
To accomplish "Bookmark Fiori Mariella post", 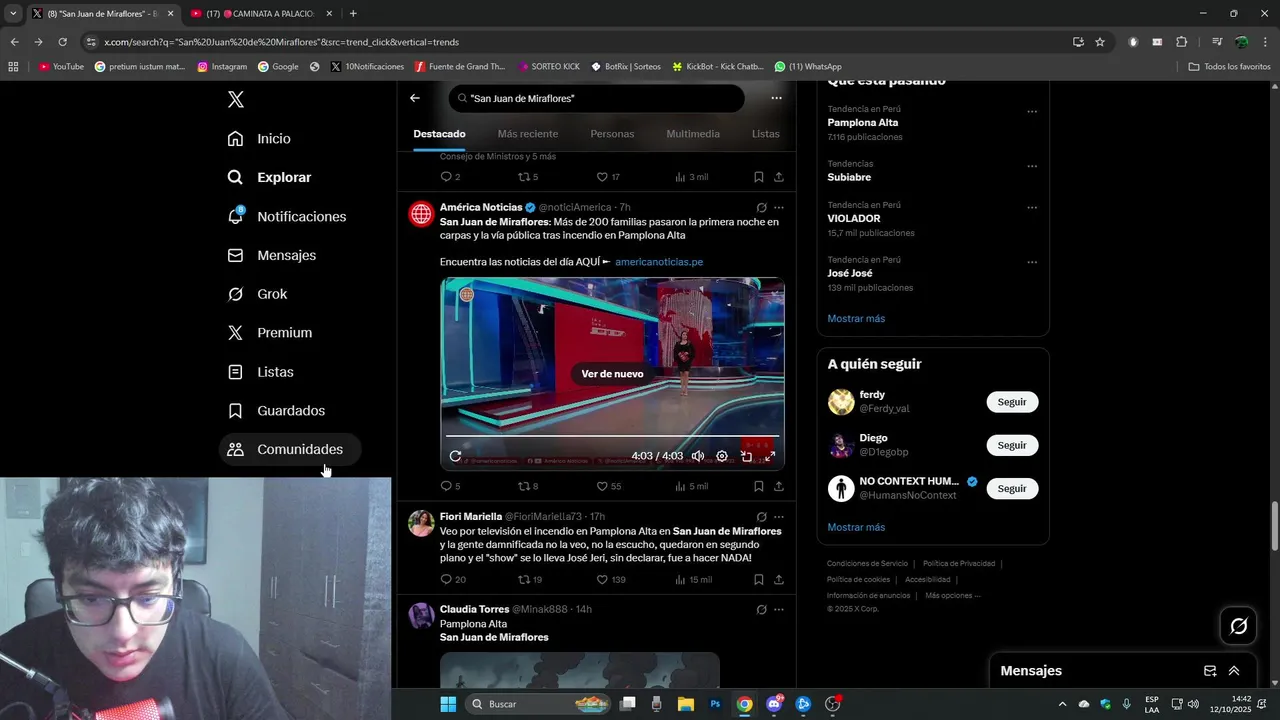I will pos(759,579).
